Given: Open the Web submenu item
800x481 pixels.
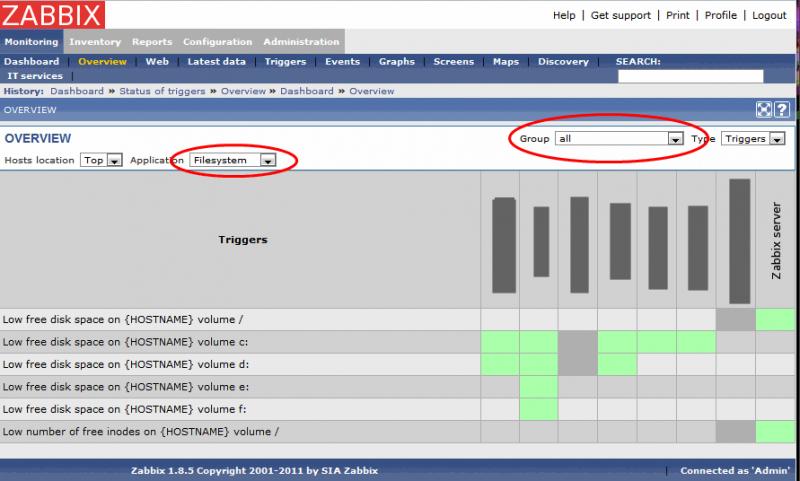Looking at the screenshot, I should [x=157, y=62].
